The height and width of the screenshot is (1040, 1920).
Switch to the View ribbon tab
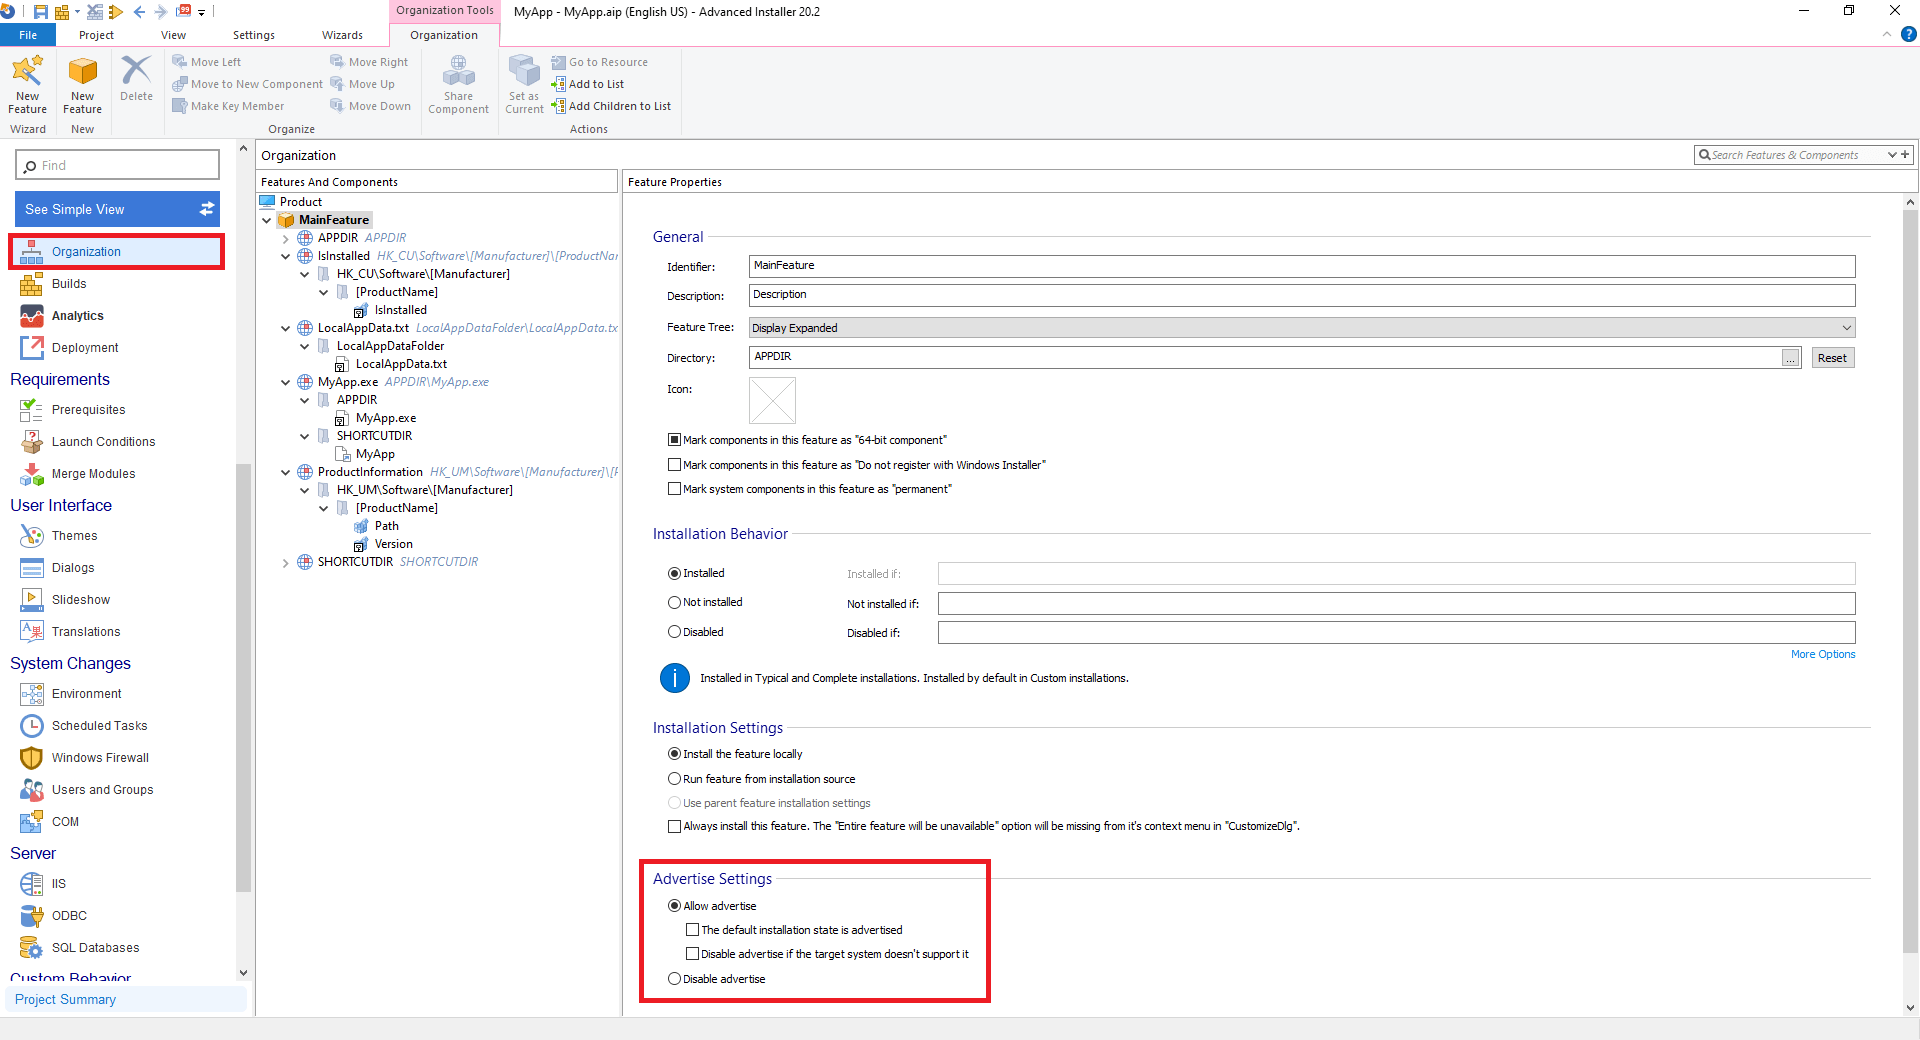pos(173,35)
